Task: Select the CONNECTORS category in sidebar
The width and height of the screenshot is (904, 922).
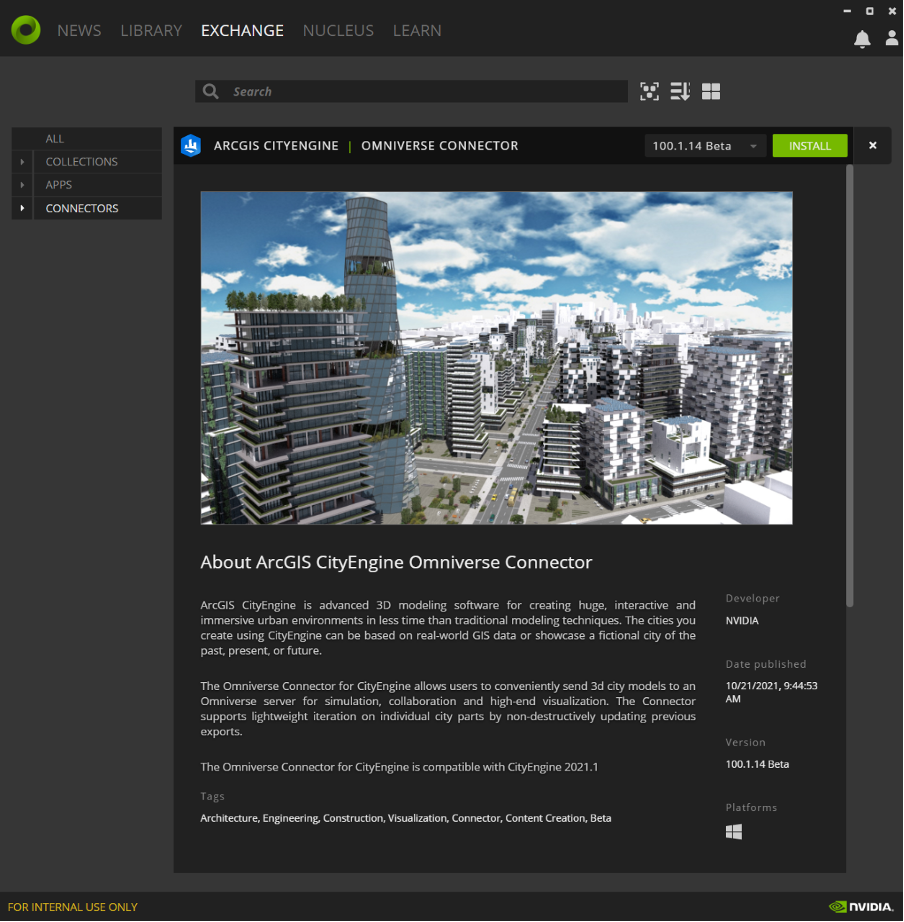Action: pos(80,208)
